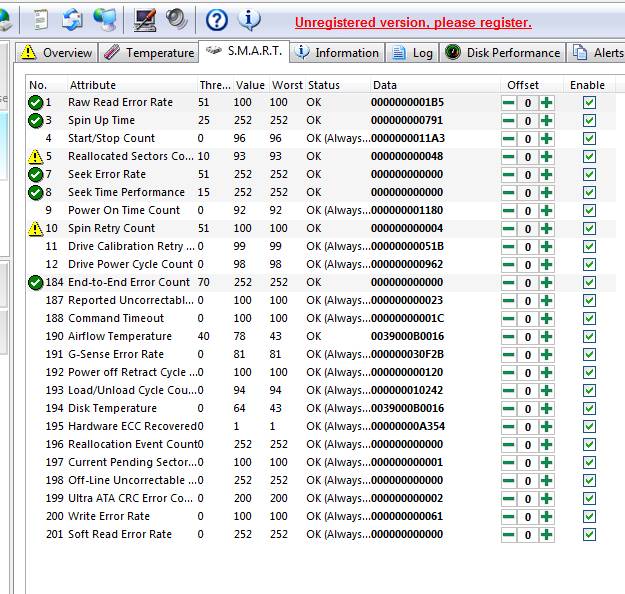The height and width of the screenshot is (594, 625).
Task: Go to the Alerts tab
Action: pyautogui.click(x=596, y=53)
